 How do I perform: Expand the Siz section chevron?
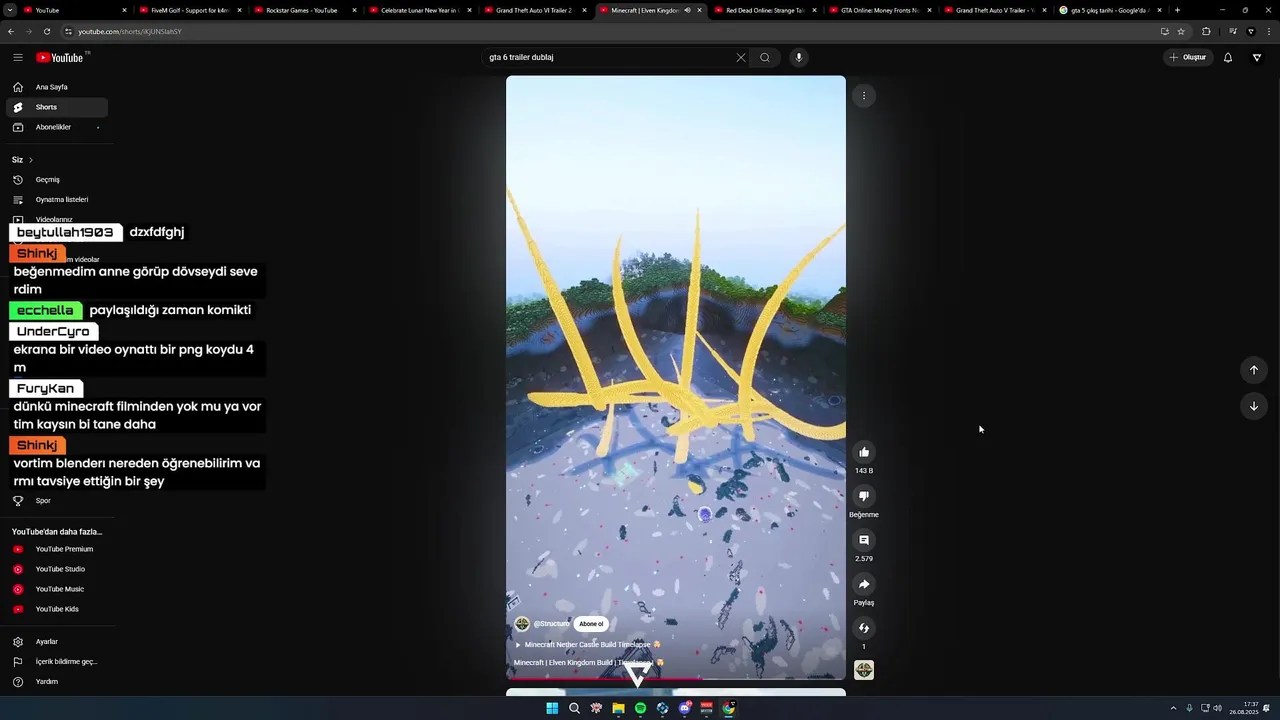click(x=30, y=160)
